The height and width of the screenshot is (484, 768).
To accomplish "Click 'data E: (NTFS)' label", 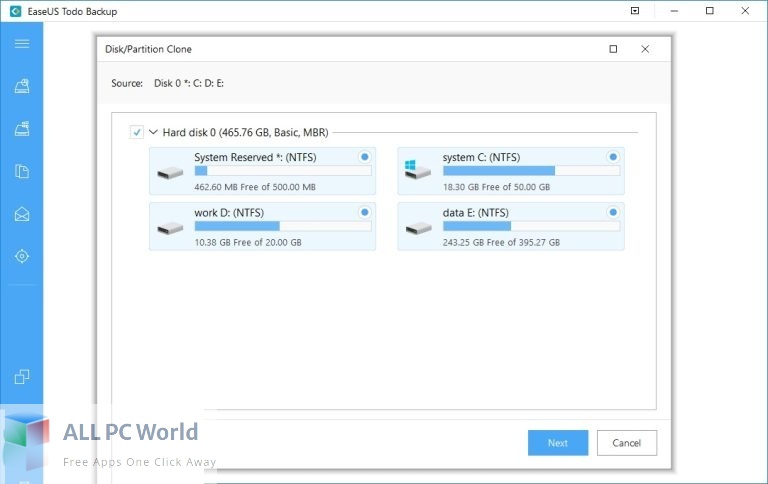I will tap(476, 213).
